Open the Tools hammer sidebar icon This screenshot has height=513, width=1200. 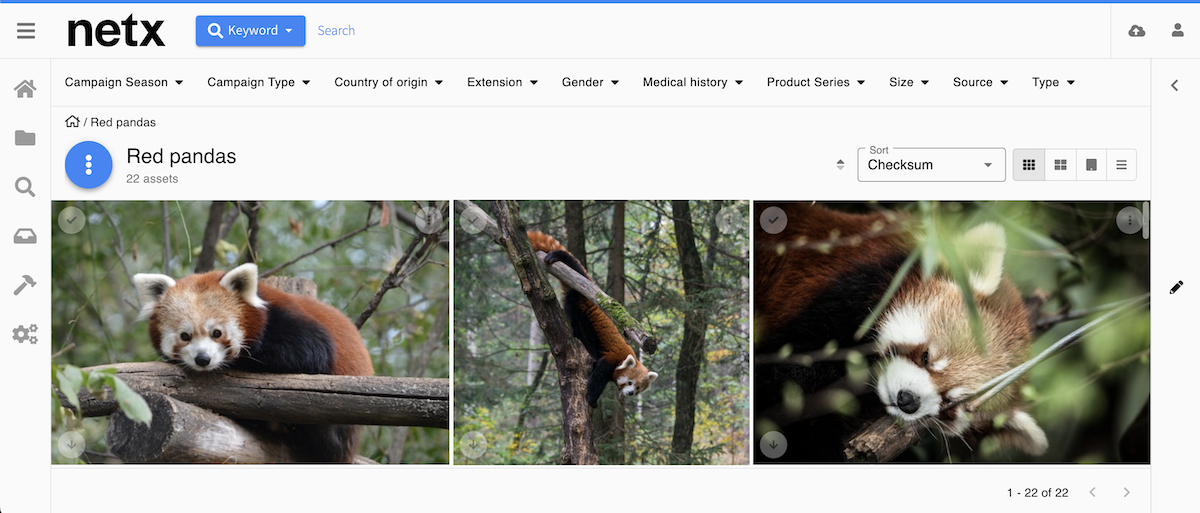pyautogui.click(x=25, y=286)
